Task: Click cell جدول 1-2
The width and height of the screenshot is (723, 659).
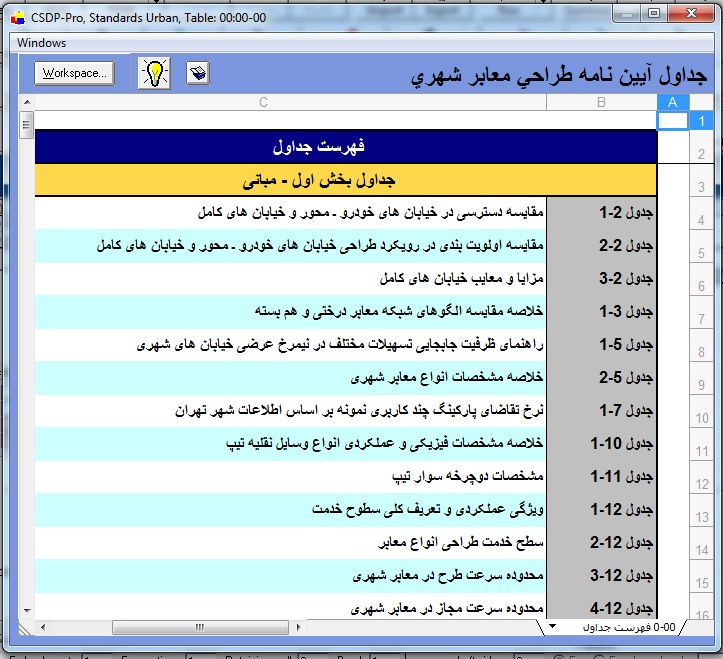Action: pos(602,213)
